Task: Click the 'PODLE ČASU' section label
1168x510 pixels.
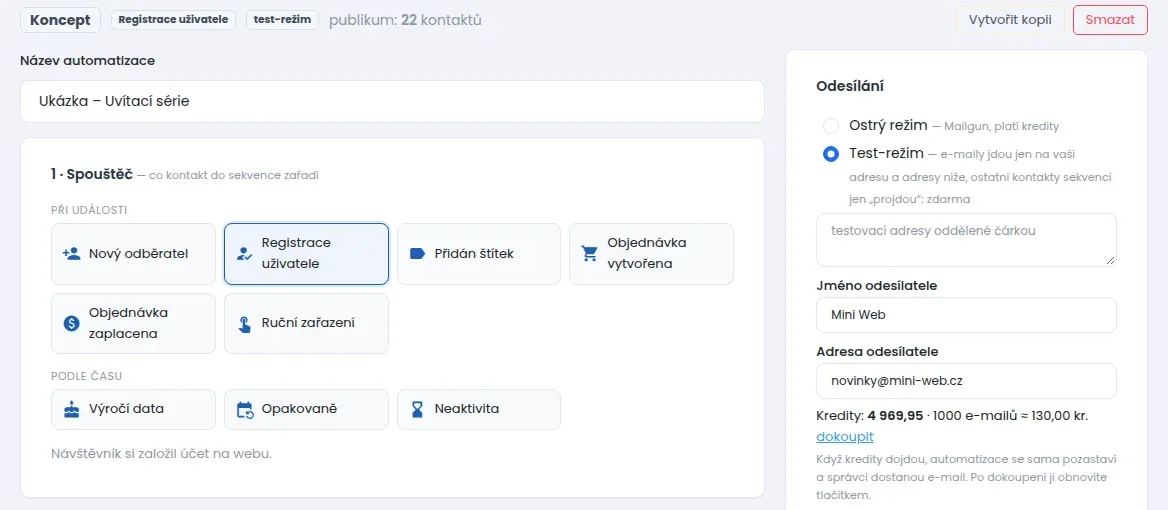Action: [86, 376]
